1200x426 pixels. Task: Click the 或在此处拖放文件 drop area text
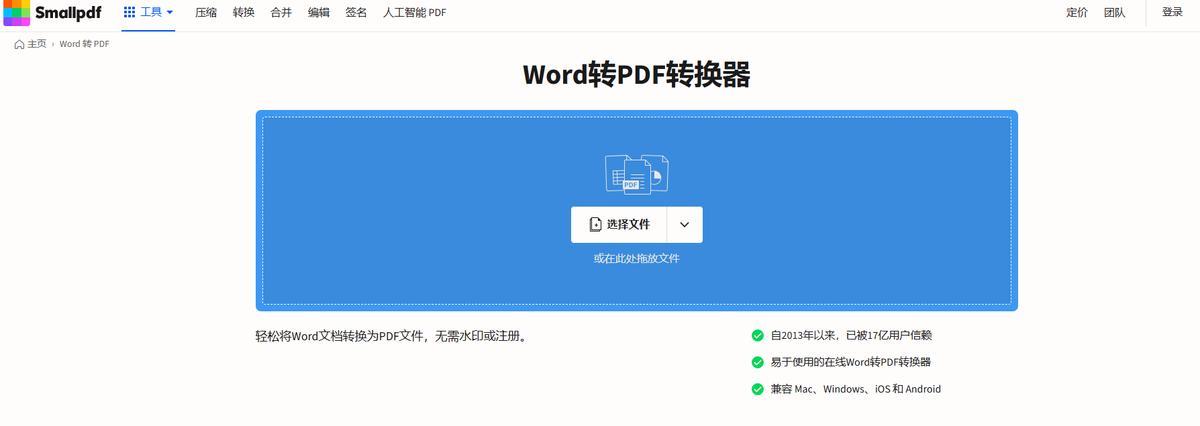click(636, 259)
